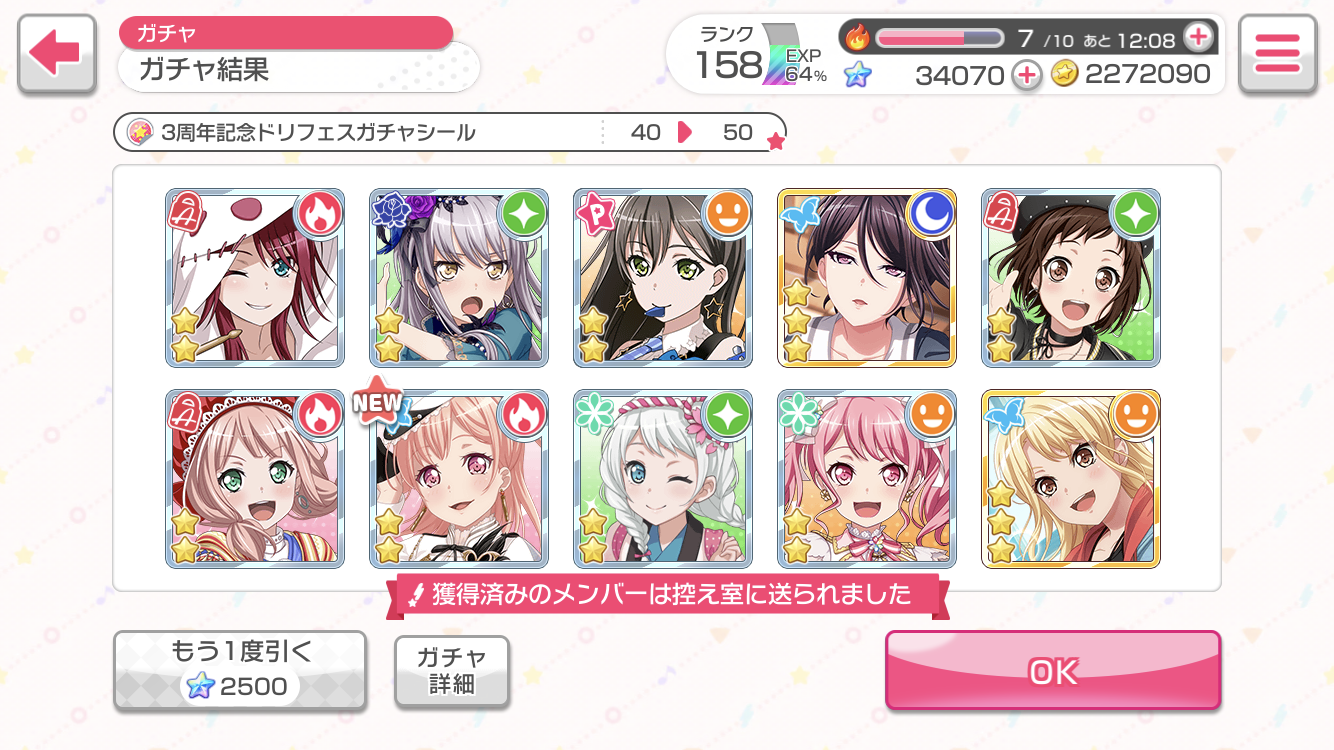Viewport: 1334px width, 750px height.
Task: Tap the pink star sticker icon
Action: point(141,132)
